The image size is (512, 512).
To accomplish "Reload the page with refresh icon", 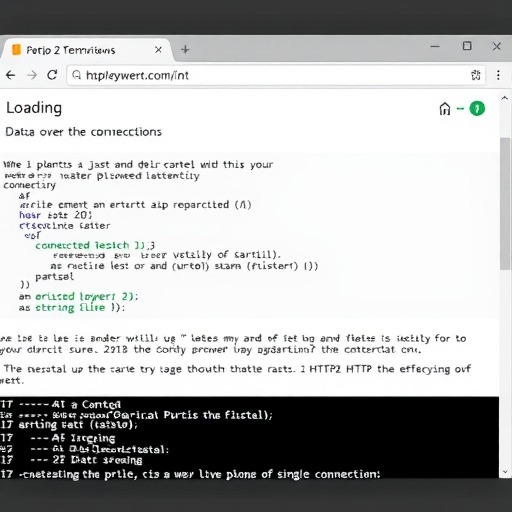I will click(52, 75).
